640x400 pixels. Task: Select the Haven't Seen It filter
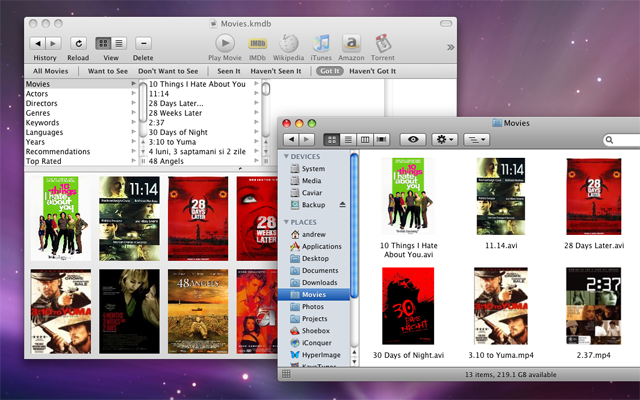[x=276, y=71]
